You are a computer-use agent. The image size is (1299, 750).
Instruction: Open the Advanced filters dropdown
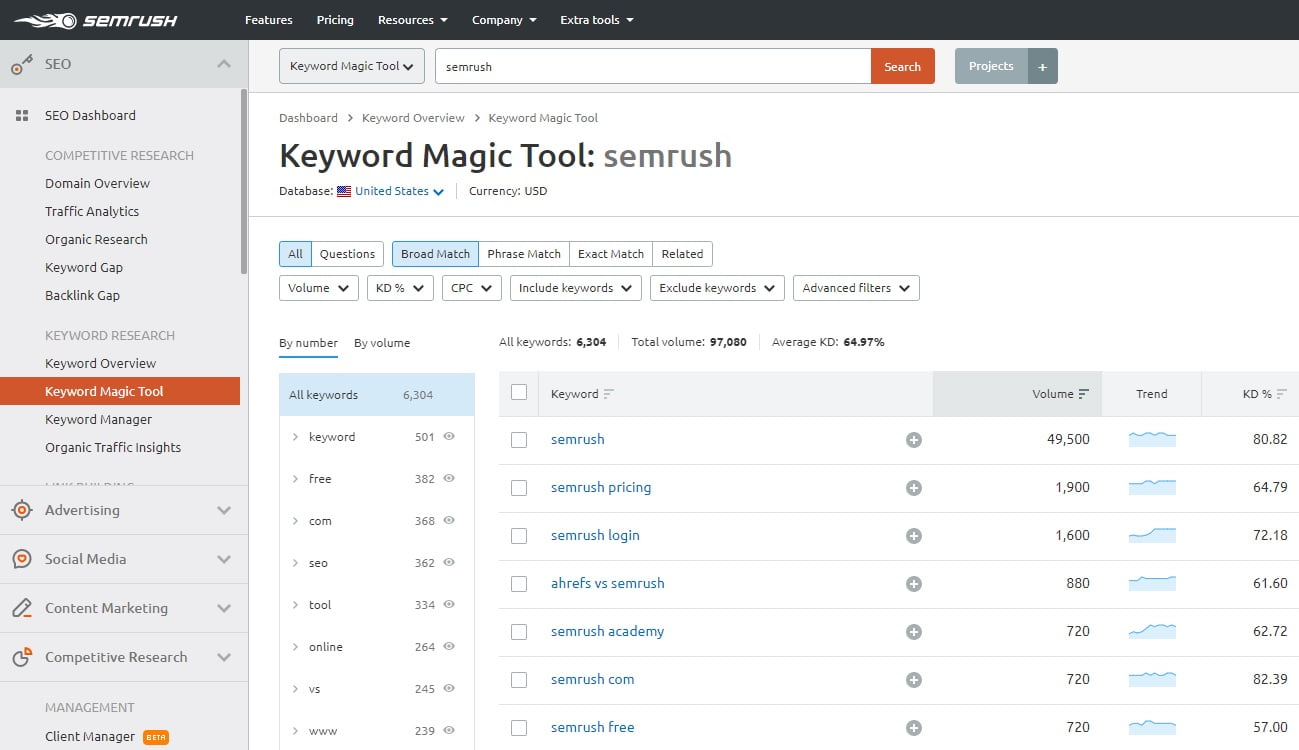(x=856, y=288)
